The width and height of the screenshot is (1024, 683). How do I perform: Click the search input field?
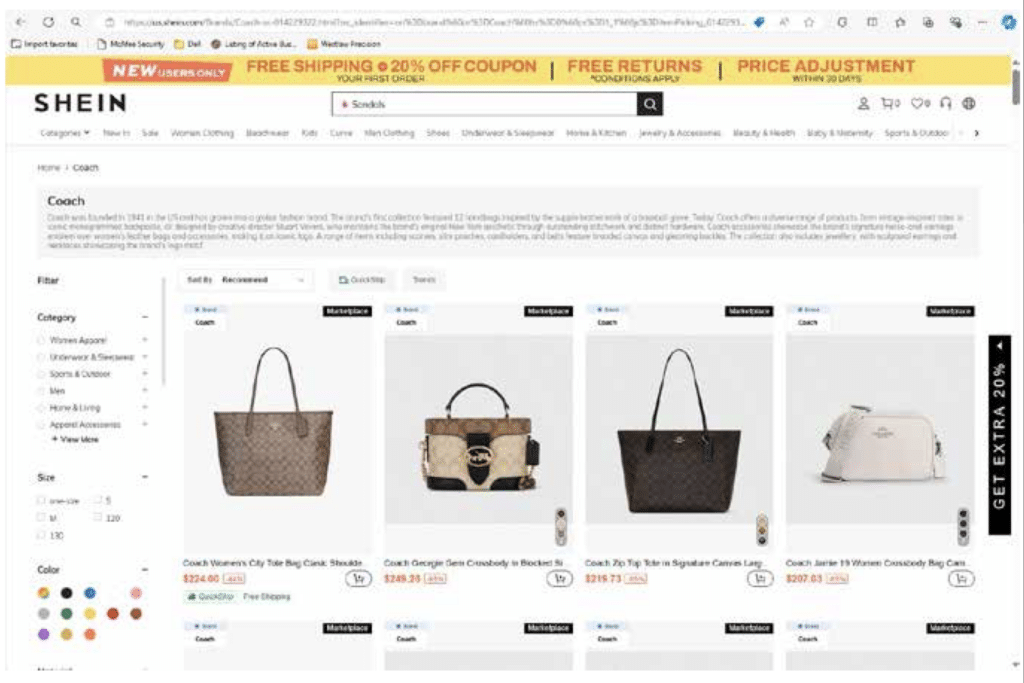485,104
